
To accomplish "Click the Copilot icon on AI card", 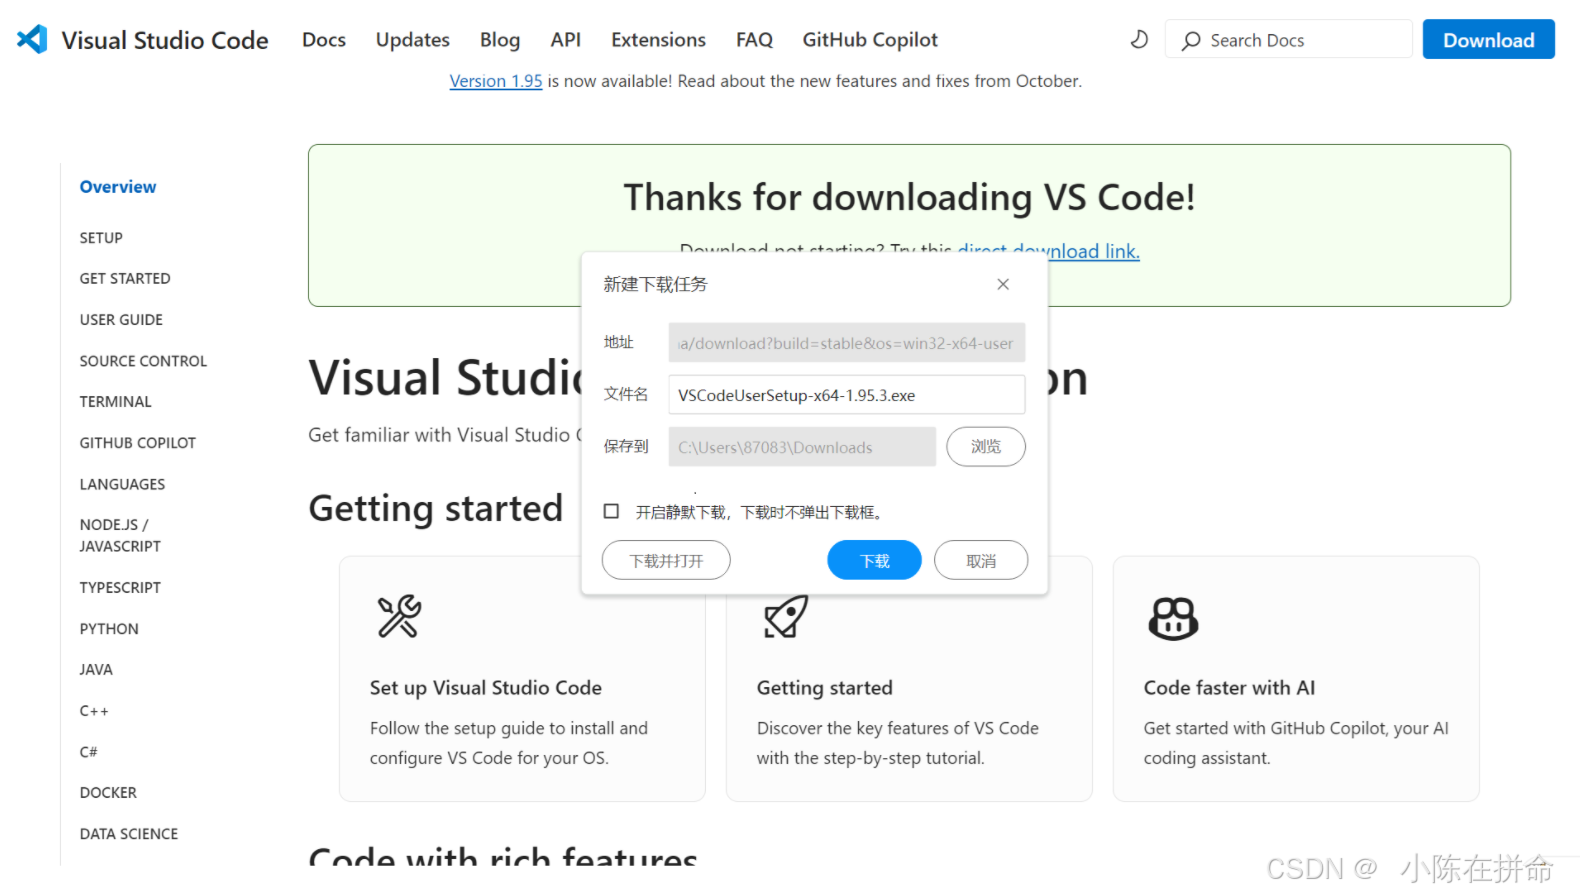I will click(1173, 619).
